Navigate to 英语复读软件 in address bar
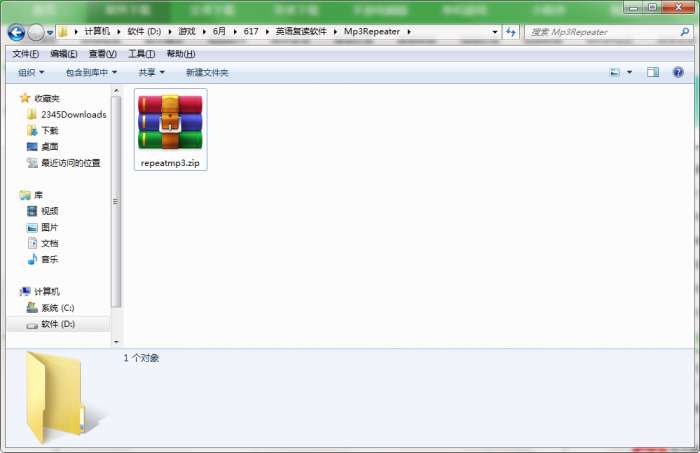The image size is (700, 453). pyautogui.click(x=301, y=32)
